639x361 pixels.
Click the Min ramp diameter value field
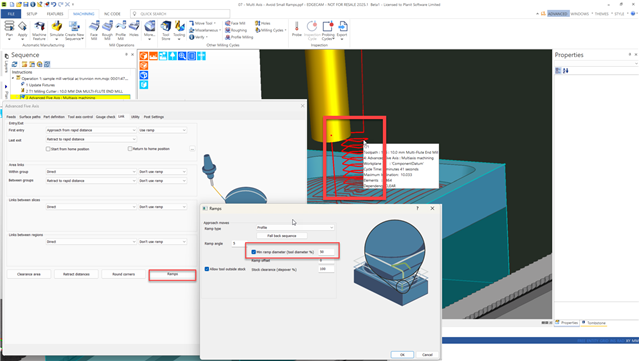click(x=326, y=252)
